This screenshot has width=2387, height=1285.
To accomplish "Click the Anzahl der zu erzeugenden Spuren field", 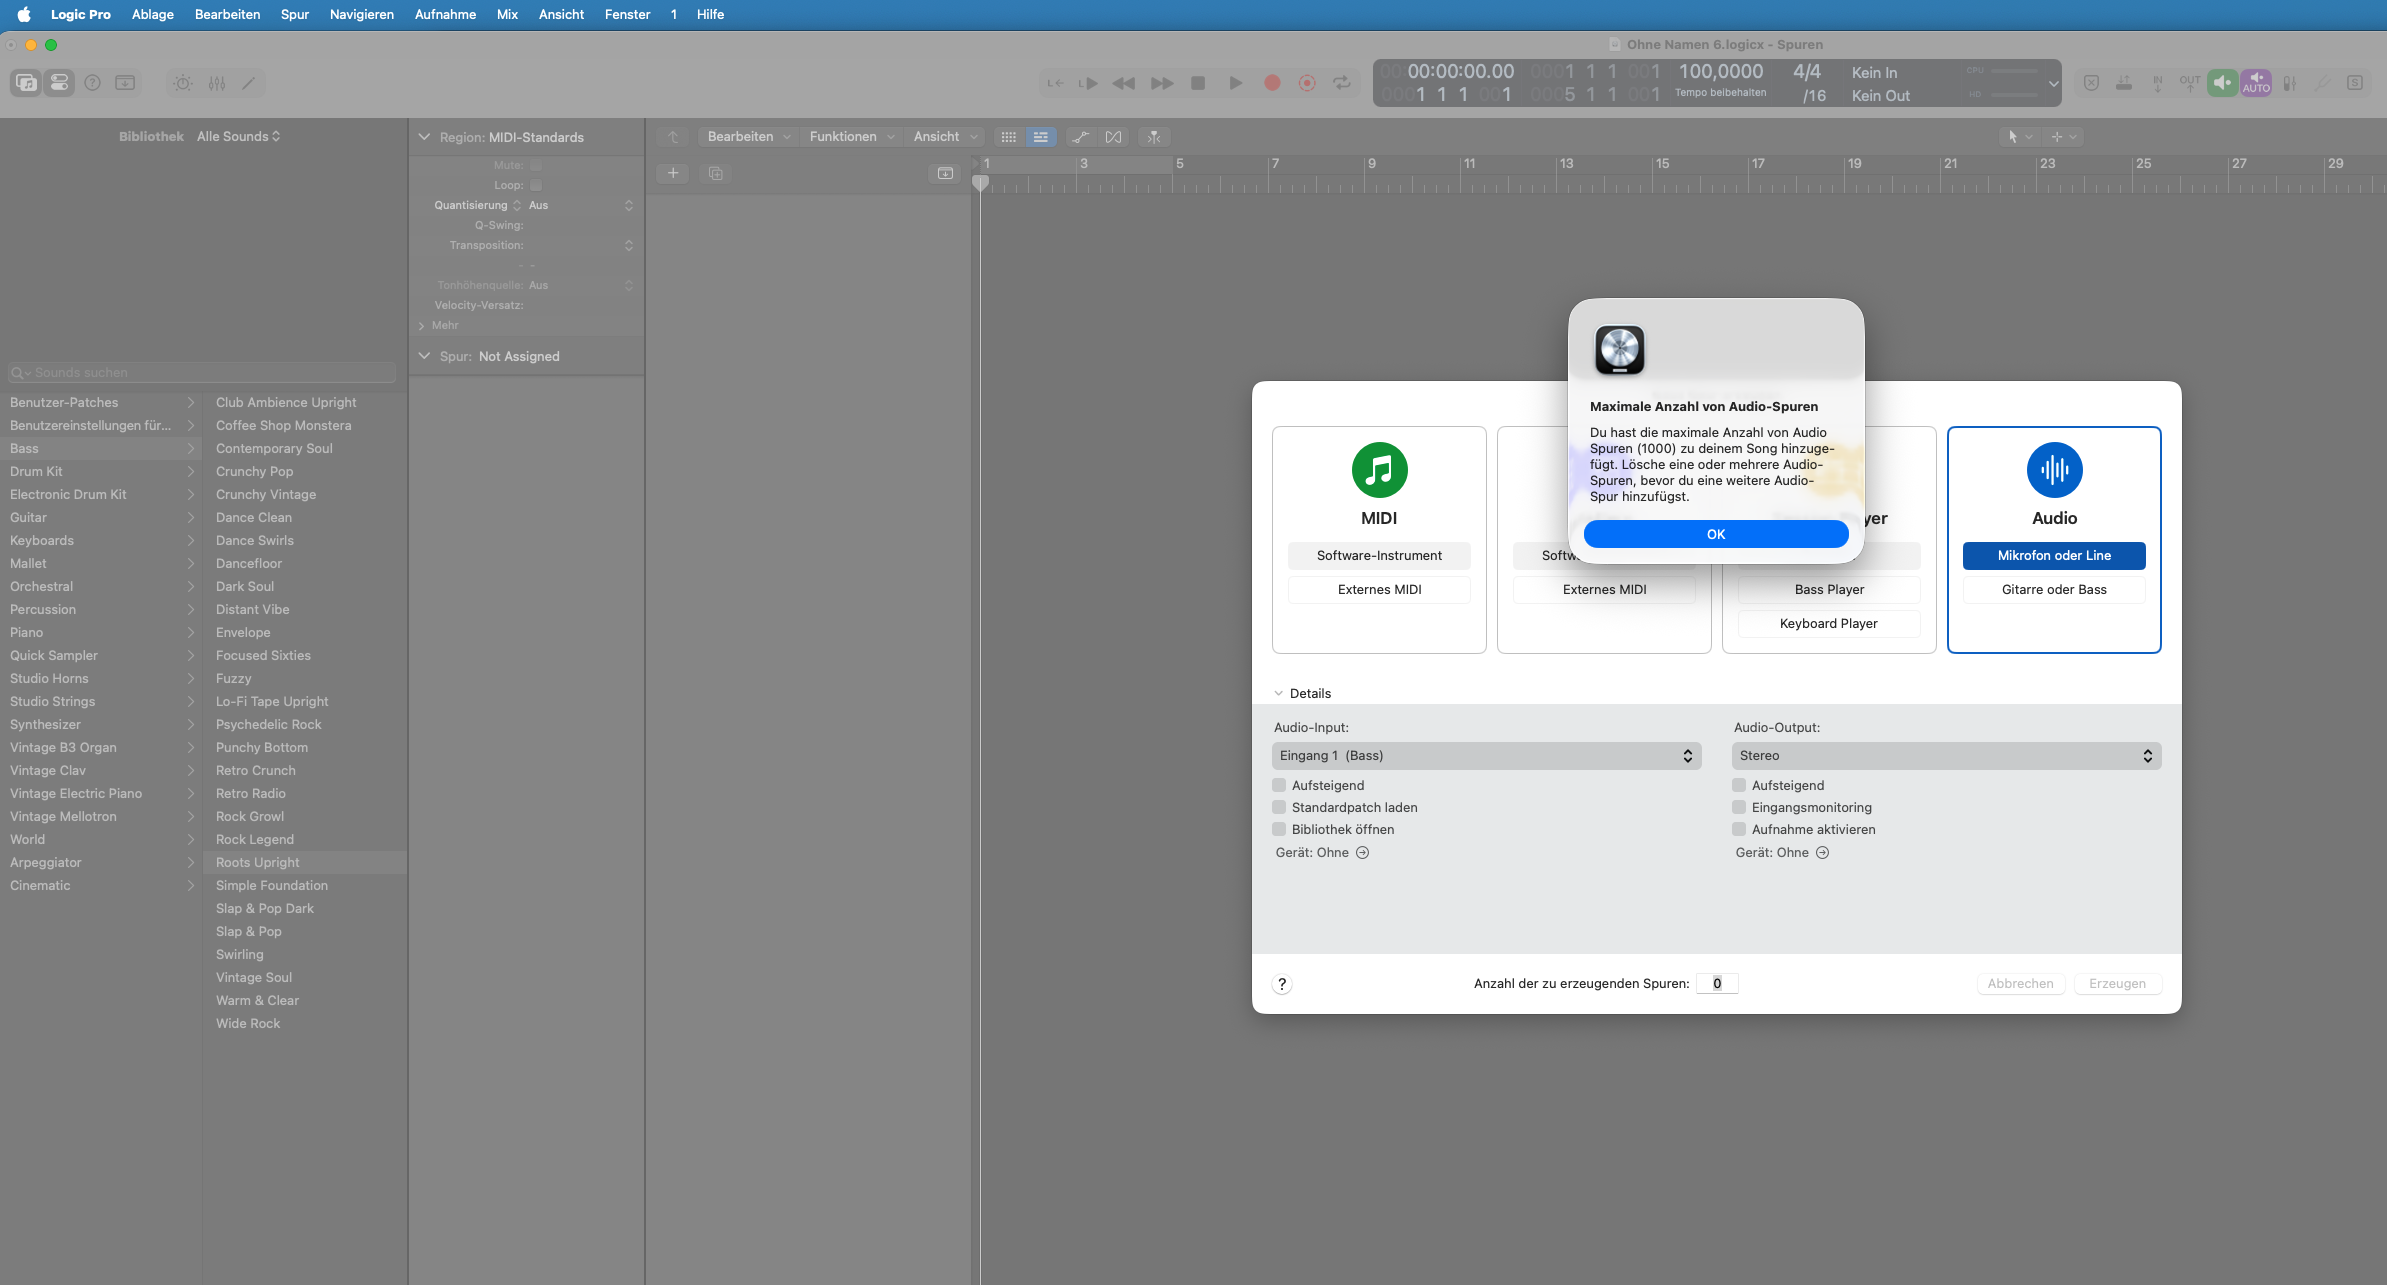I will click(1717, 983).
